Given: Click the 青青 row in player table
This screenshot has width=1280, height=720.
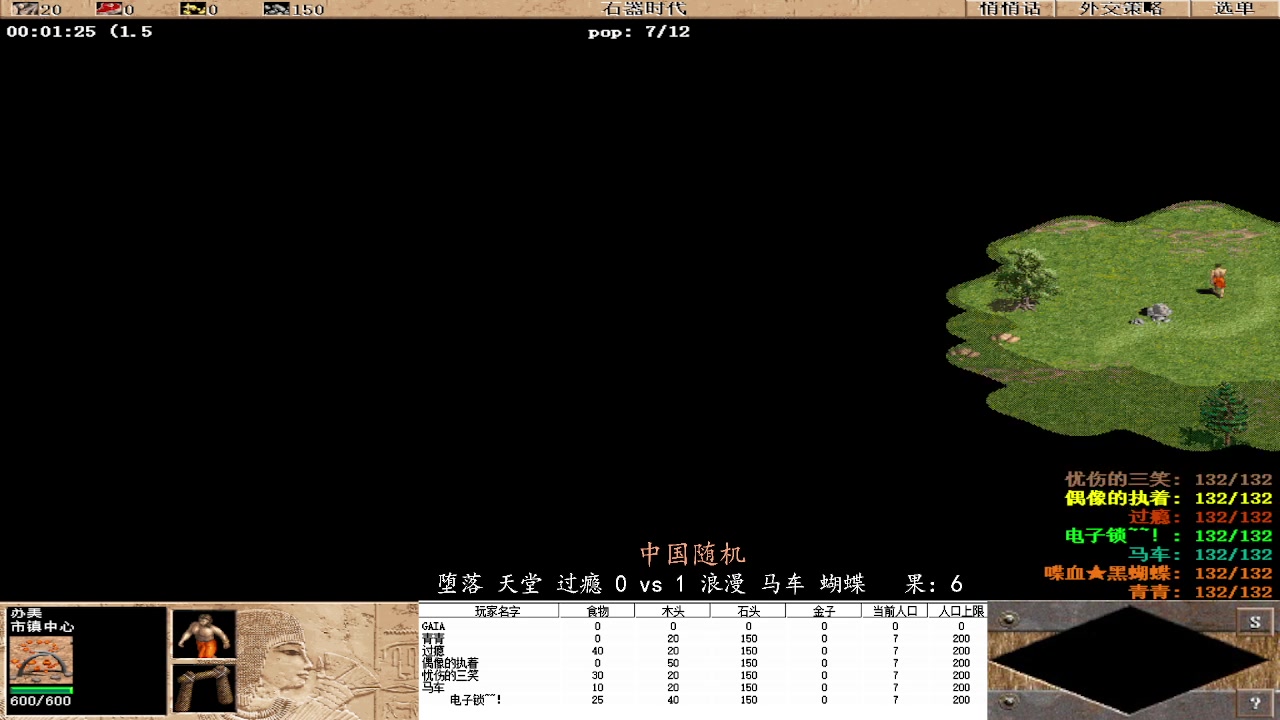Looking at the screenshot, I should [x=702, y=639].
